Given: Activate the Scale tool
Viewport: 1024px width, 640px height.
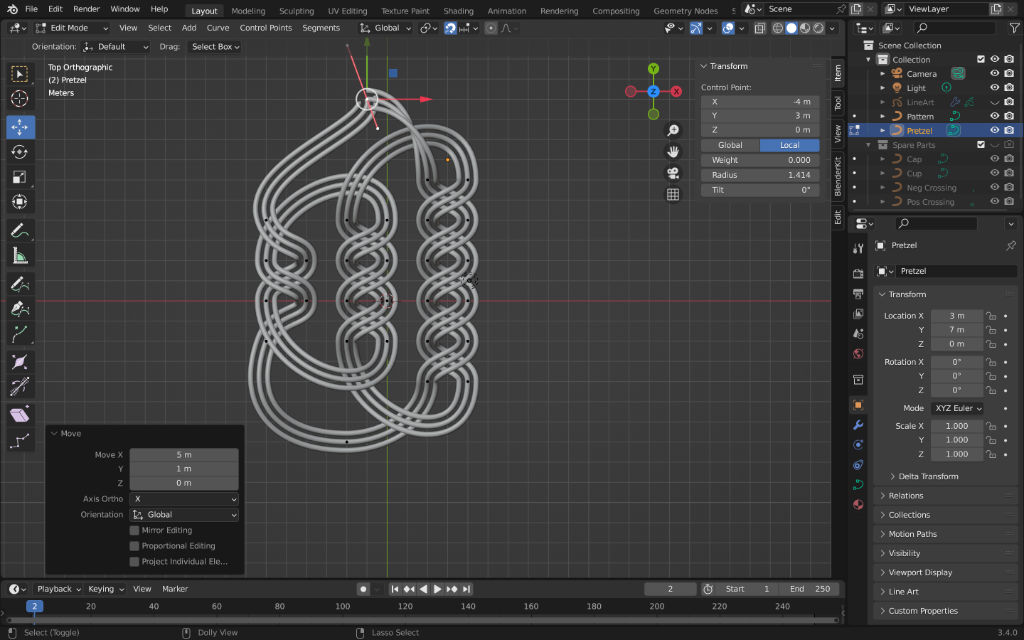Looking at the screenshot, I should (20, 178).
